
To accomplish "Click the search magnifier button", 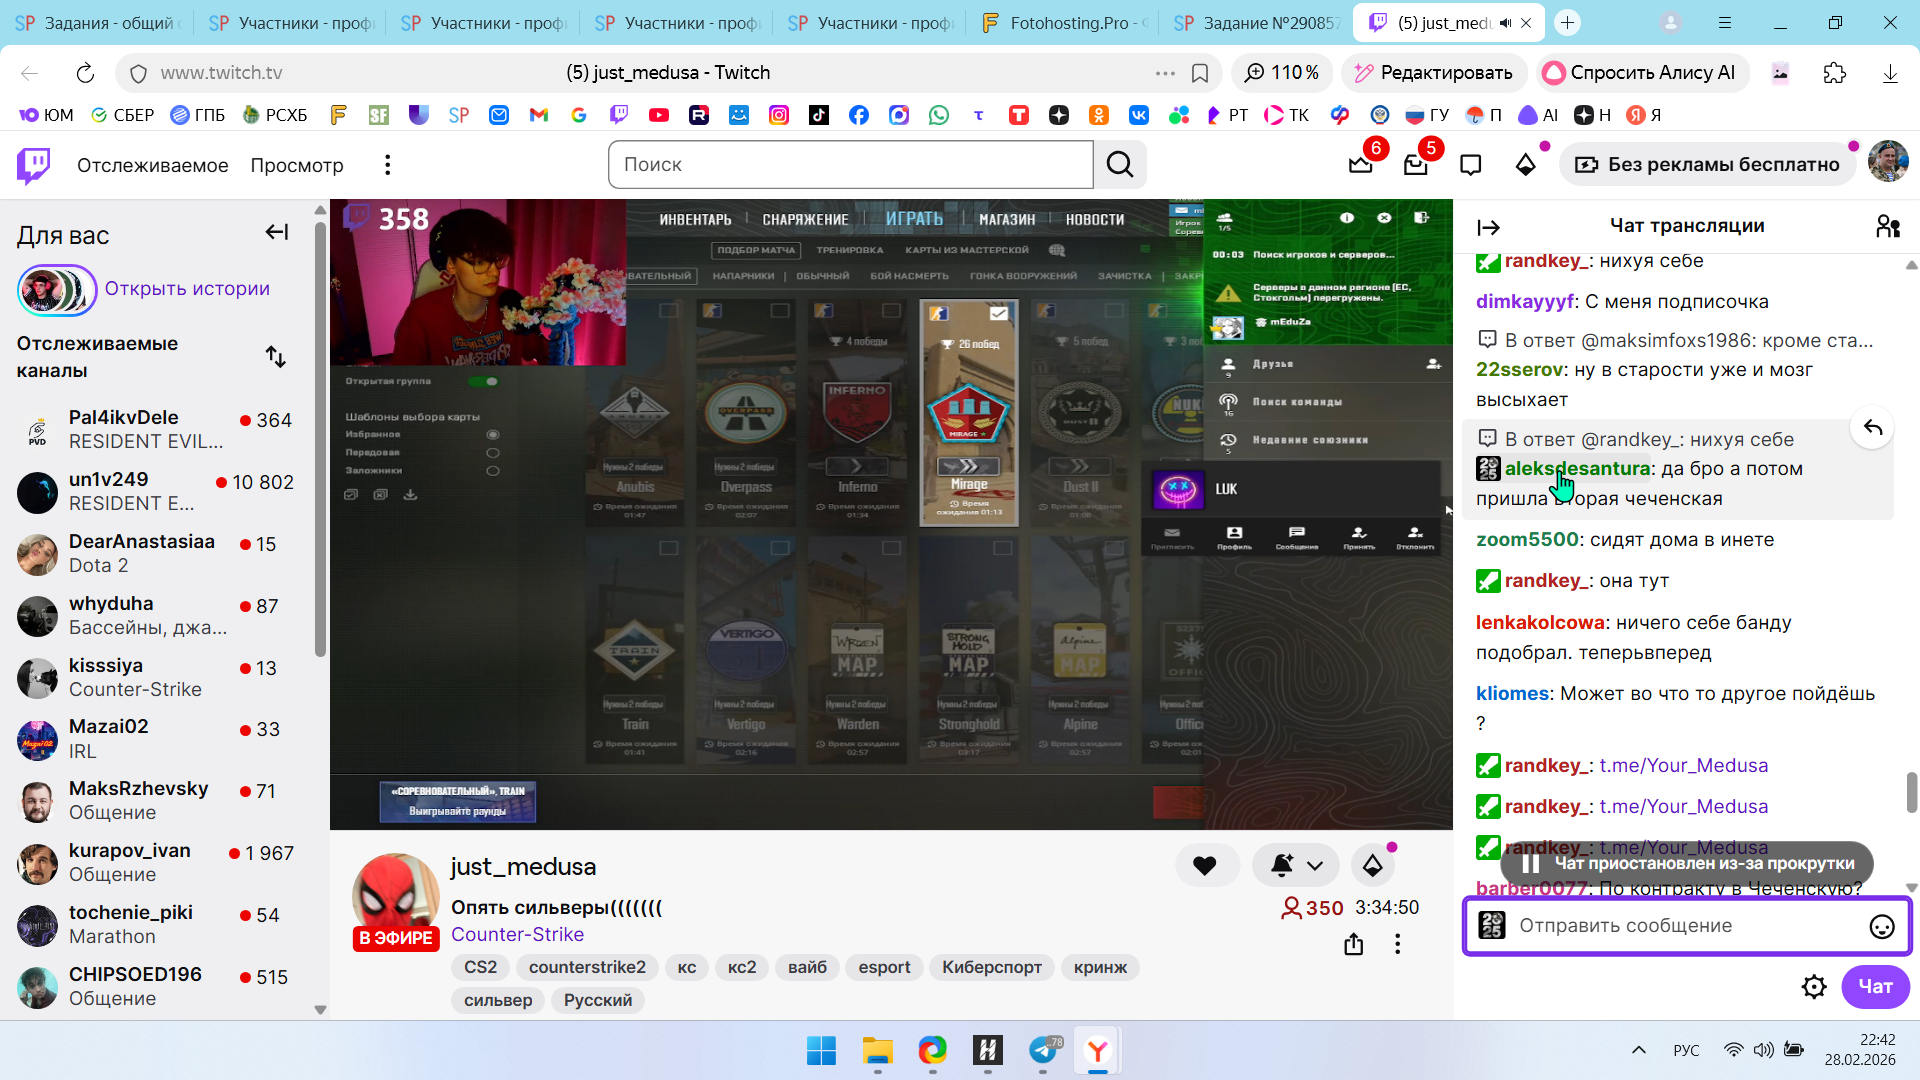I will [x=1120, y=165].
